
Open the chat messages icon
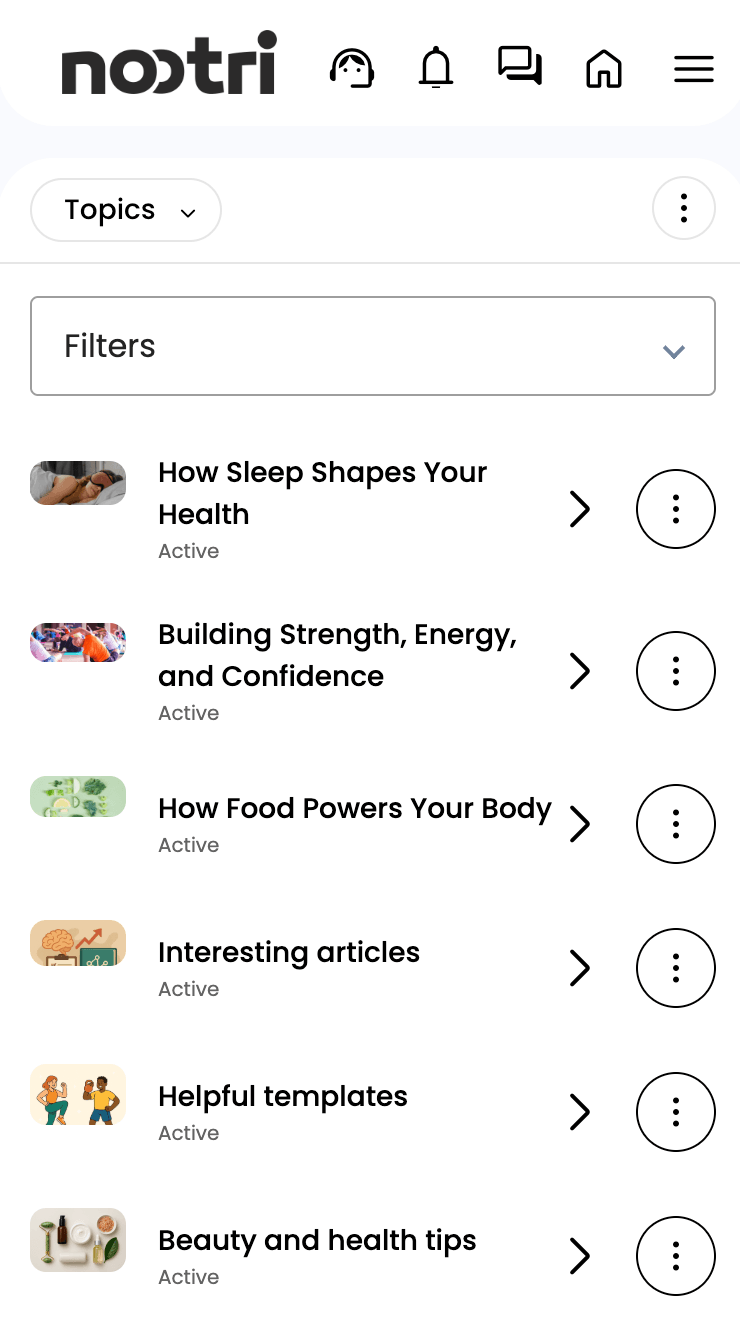click(x=520, y=67)
